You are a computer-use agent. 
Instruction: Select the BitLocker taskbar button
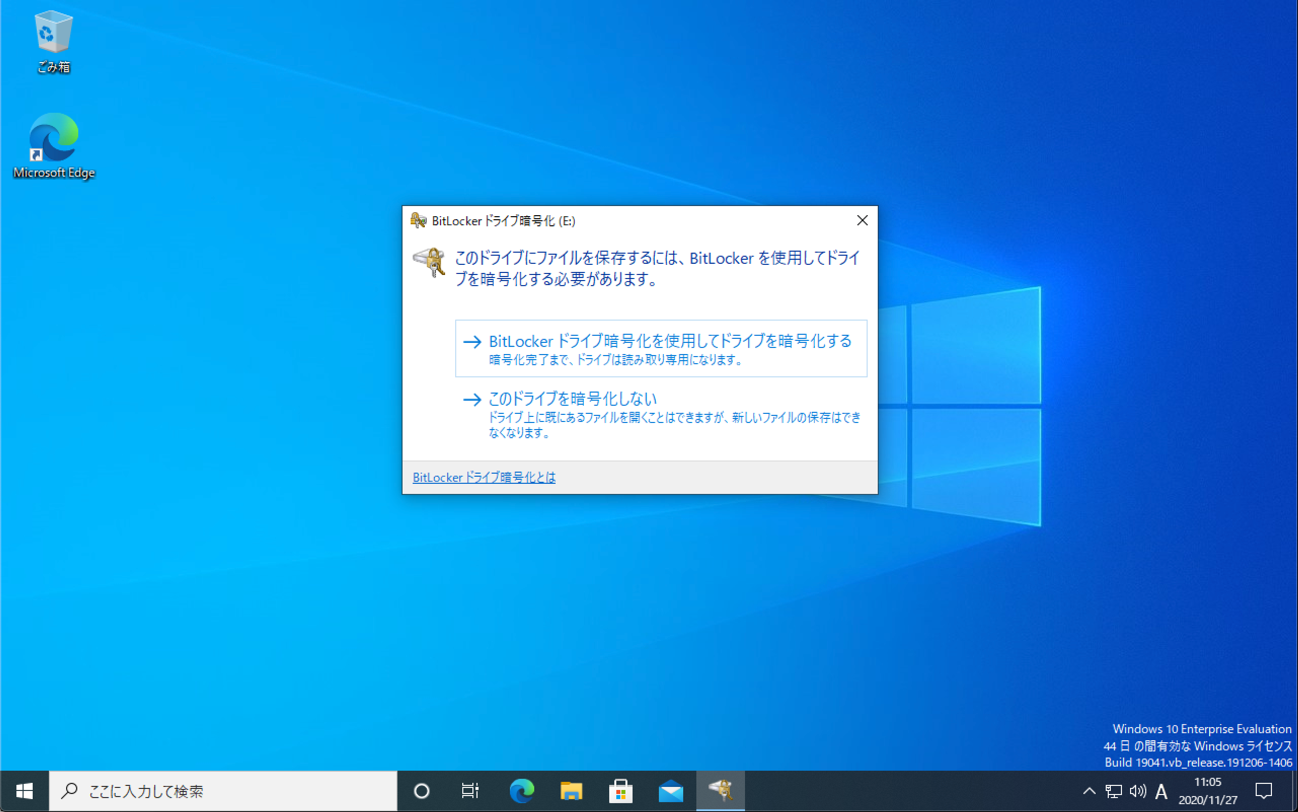click(x=720, y=791)
